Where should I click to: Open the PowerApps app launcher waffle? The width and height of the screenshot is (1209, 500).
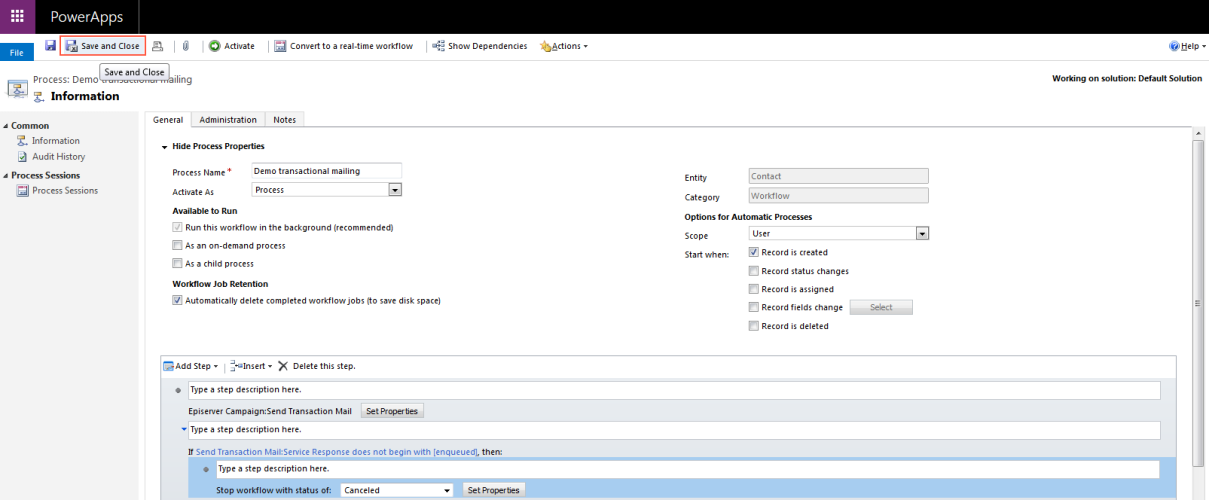17,17
